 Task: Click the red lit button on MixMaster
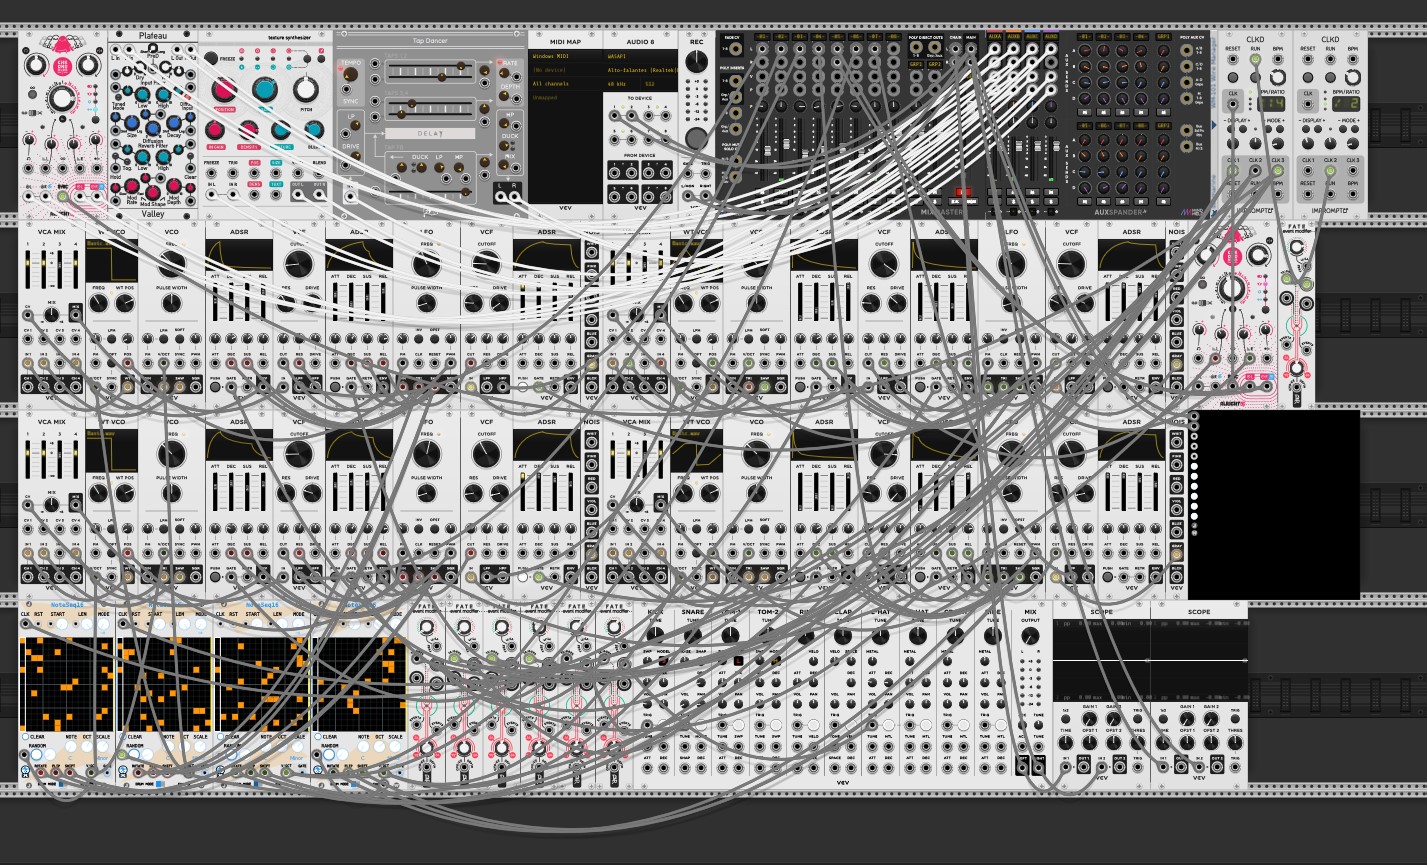point(963,190)
